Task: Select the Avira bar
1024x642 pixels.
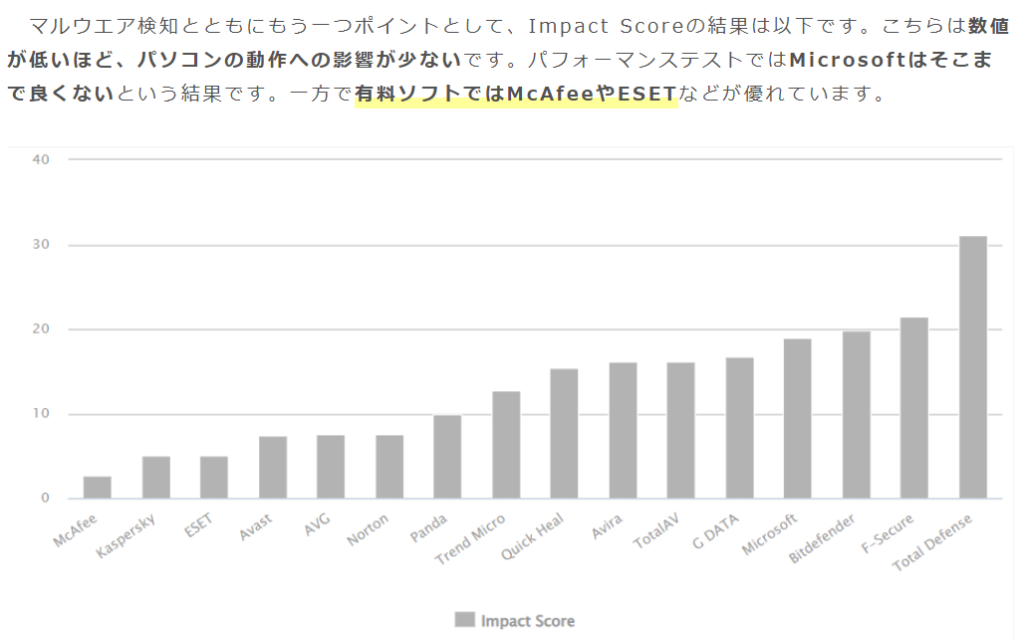Action: [x=623, y=431]
